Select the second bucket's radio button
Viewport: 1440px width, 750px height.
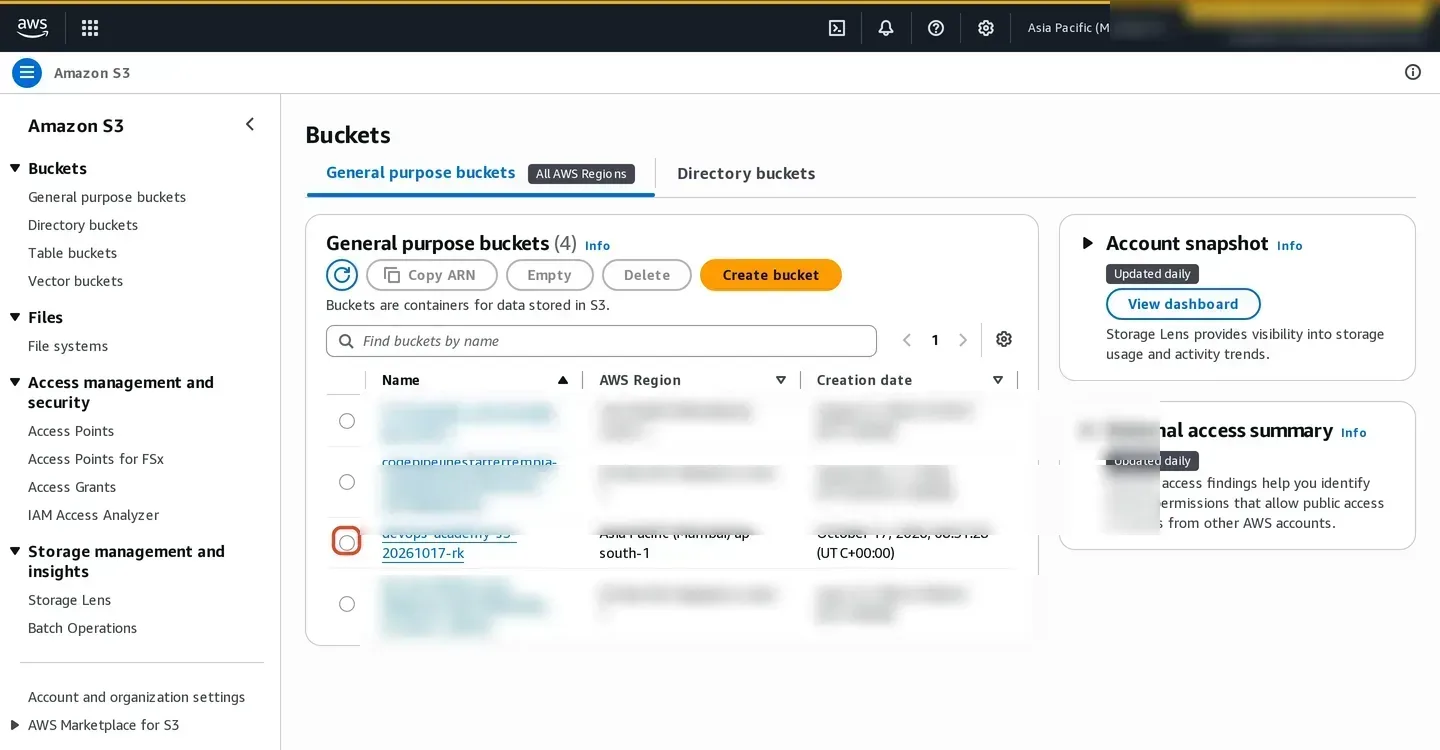347,482
